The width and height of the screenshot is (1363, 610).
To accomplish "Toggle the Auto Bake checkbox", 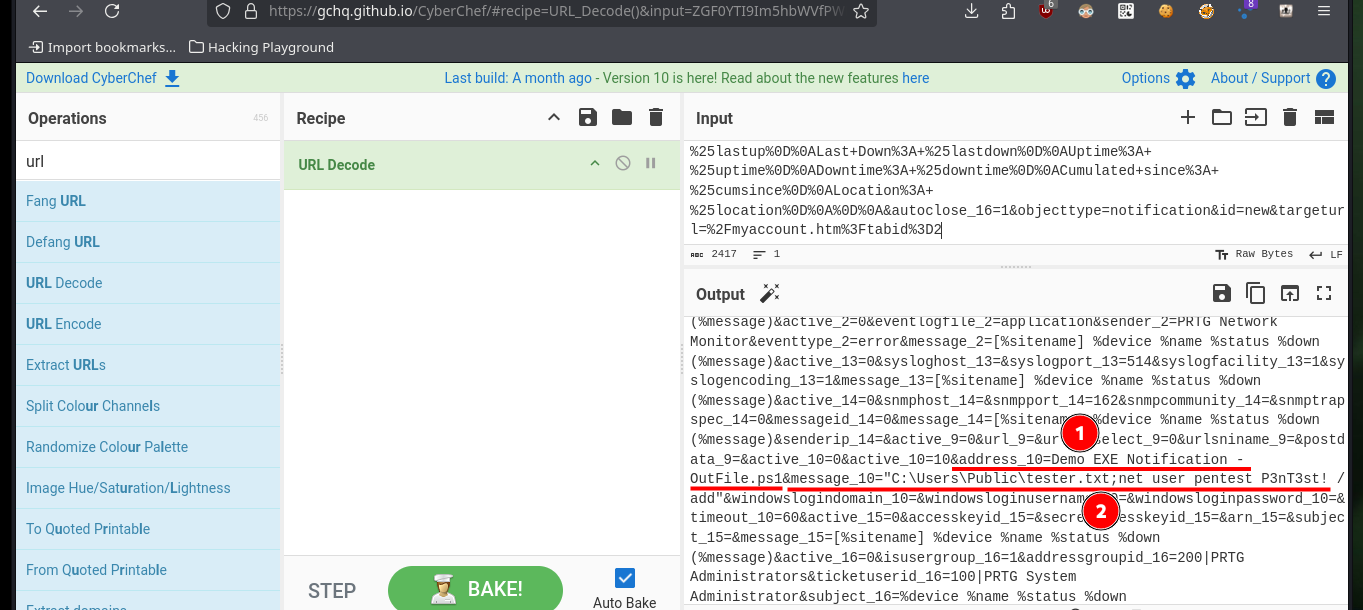I will pos(625,577).
